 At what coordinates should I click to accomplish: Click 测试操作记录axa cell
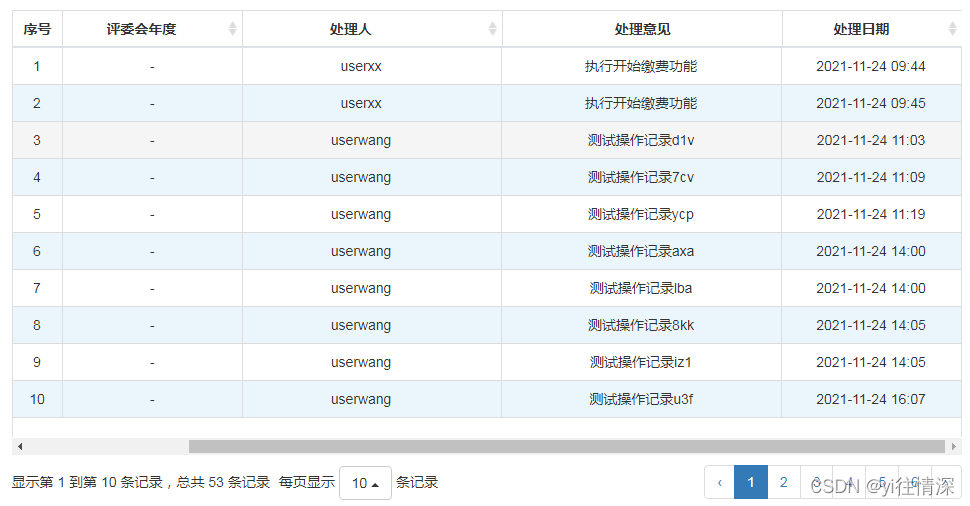tap(641, 252)
